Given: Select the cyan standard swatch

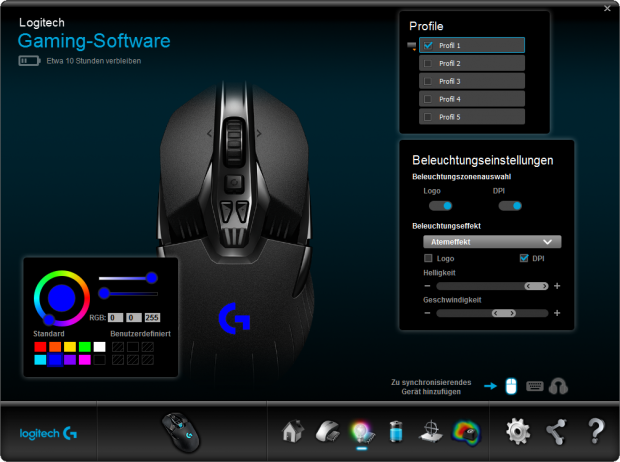Looking at the screenshot, I should point(40,360).
